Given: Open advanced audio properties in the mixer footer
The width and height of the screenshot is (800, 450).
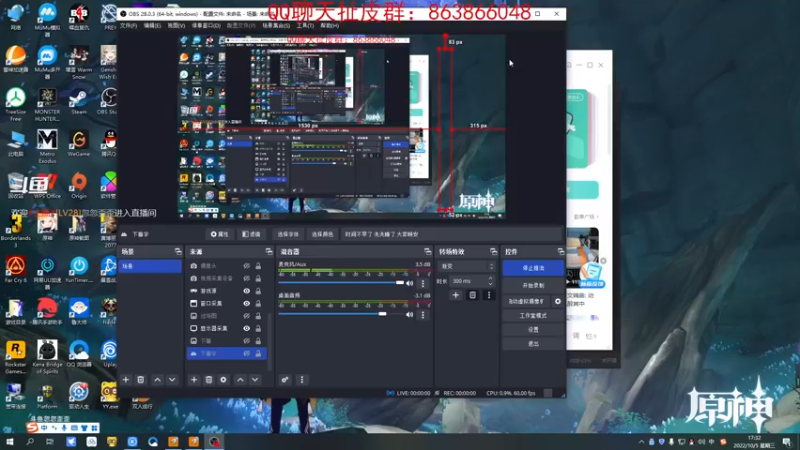Looking at the screenshot, I should point(285,380).
